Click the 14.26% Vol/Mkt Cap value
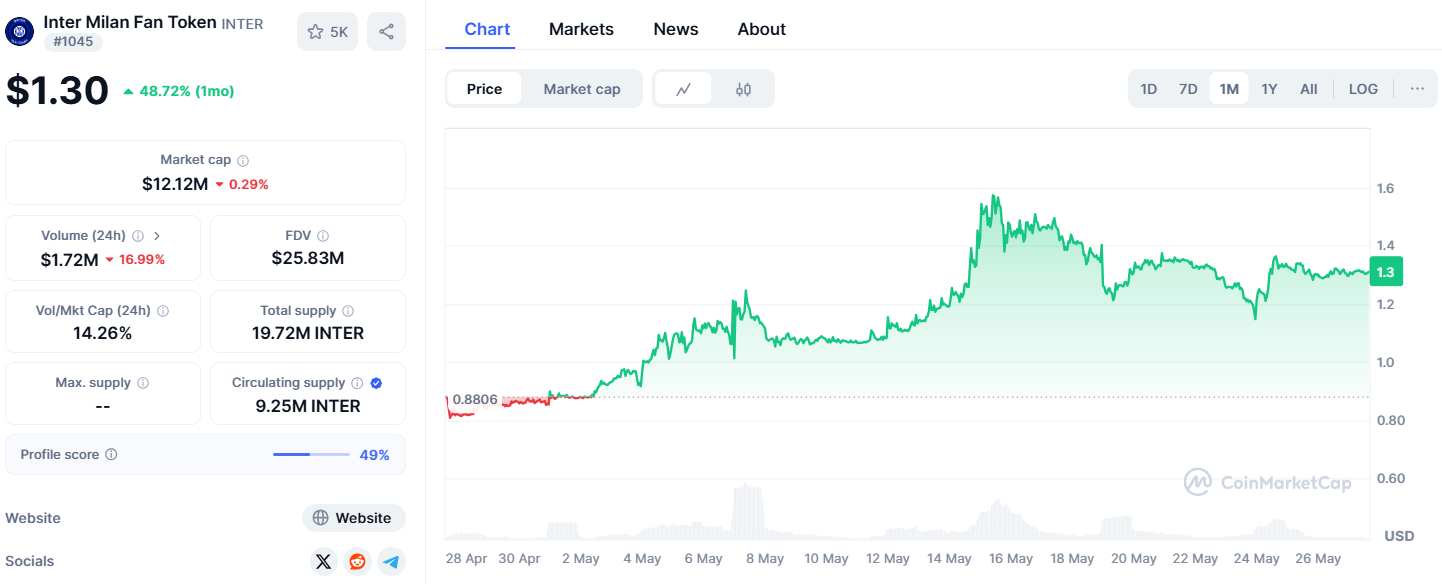 103,333
